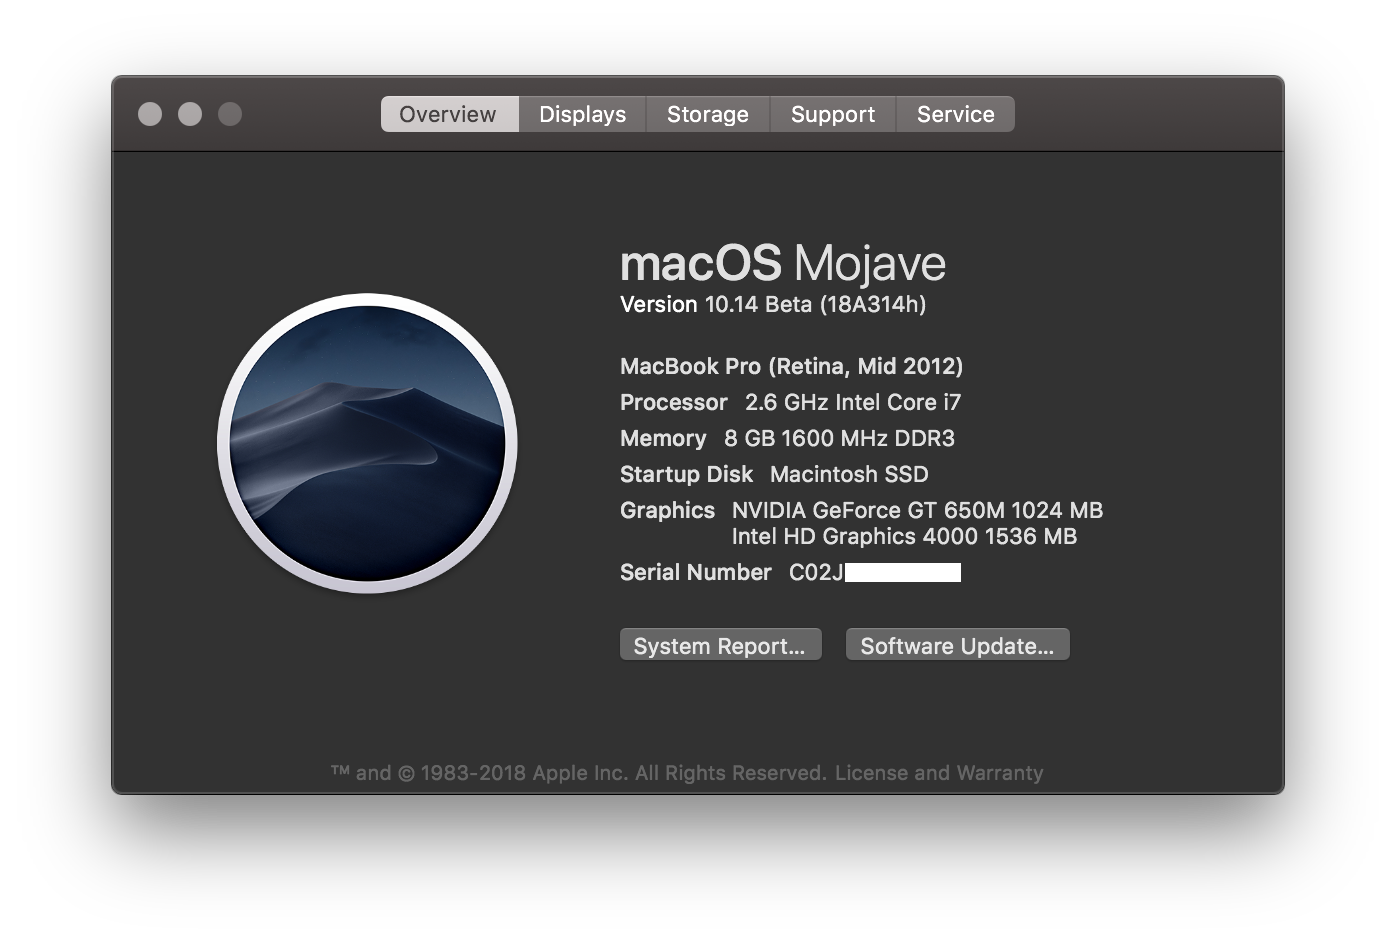The width and height of the screenshot is (1396, 942).
Task: Click the Graphics label
Action: [667, 510]
